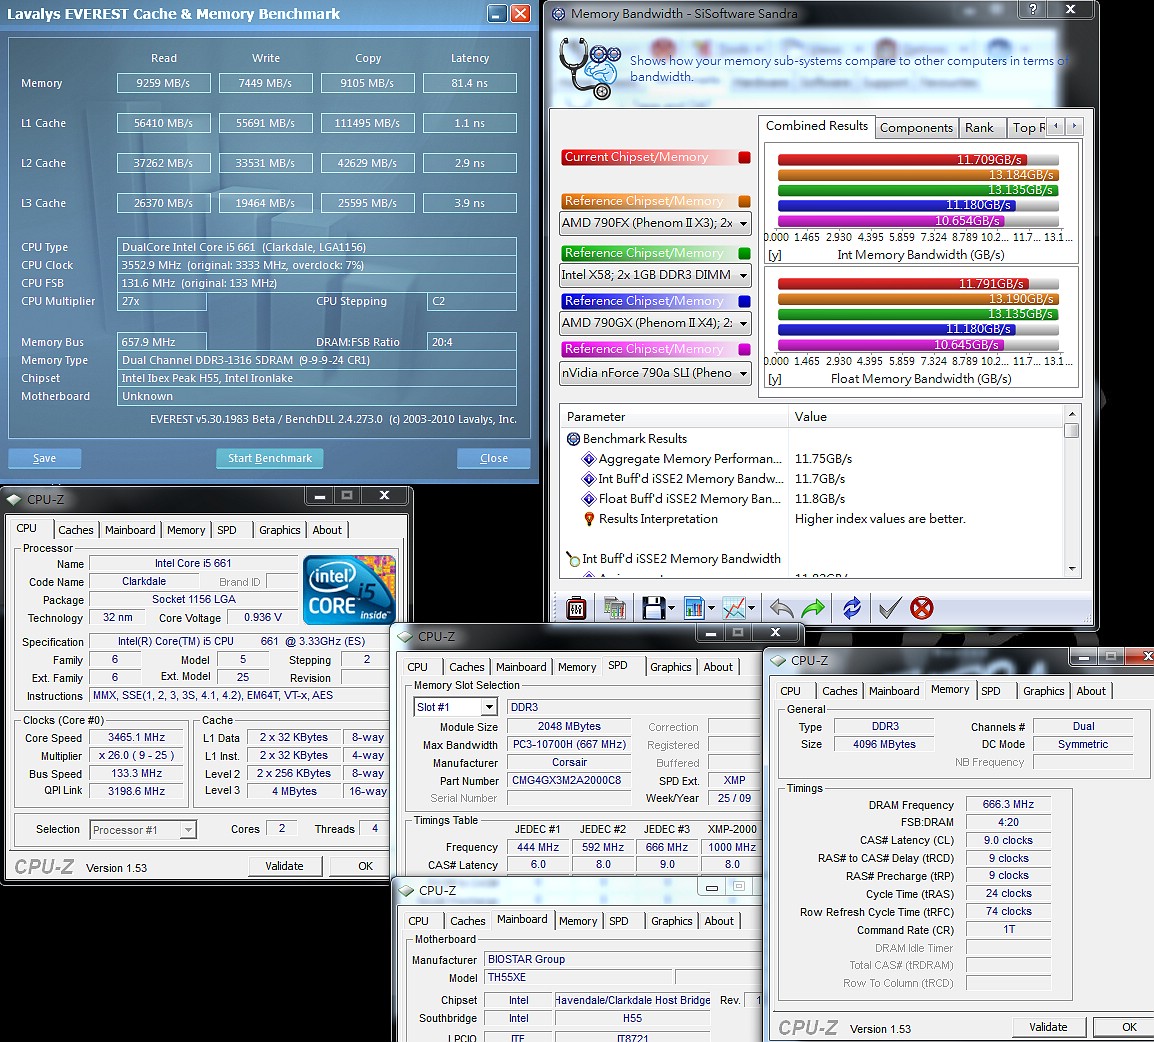This screenshot has width=1154, height=1042.
Task: Click the orange Reference Chipset/Memory color swatch
Action: [x=744, y=202]
